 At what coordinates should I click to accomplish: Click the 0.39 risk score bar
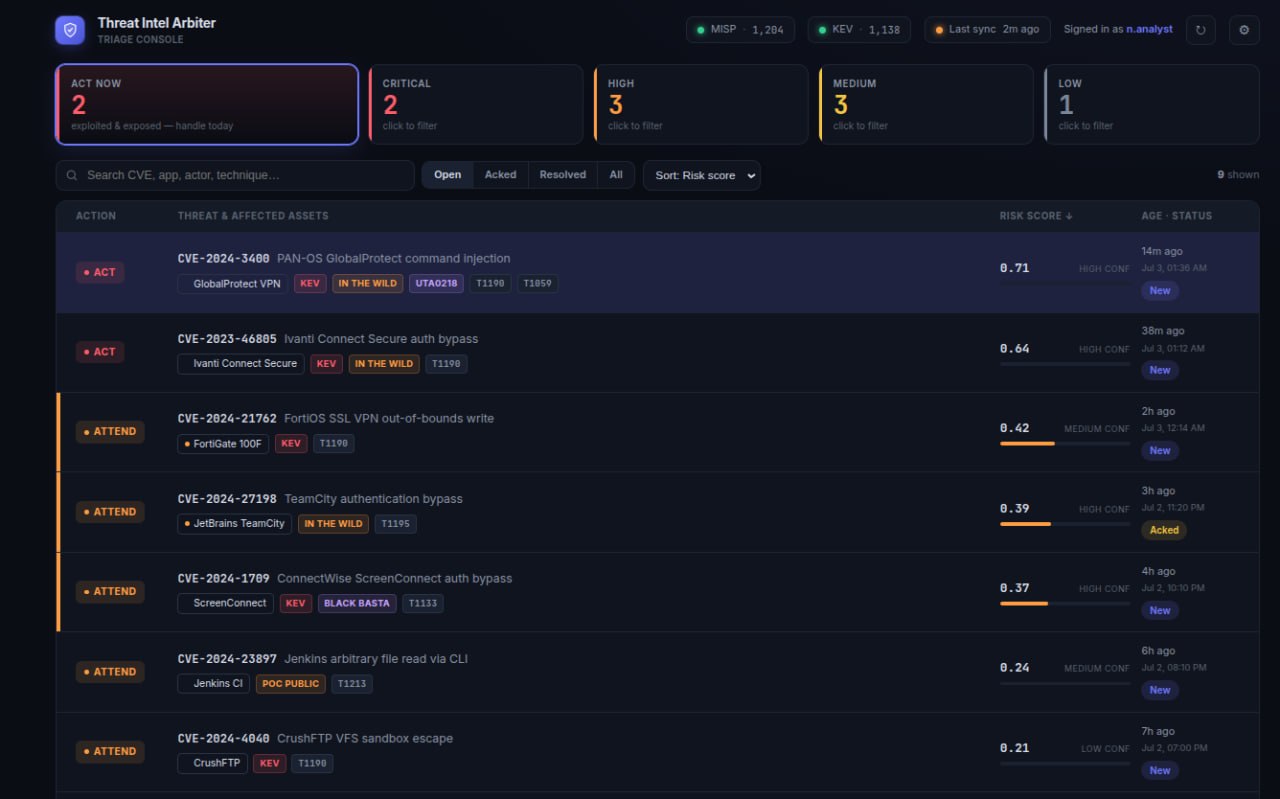coord(1065,523)
